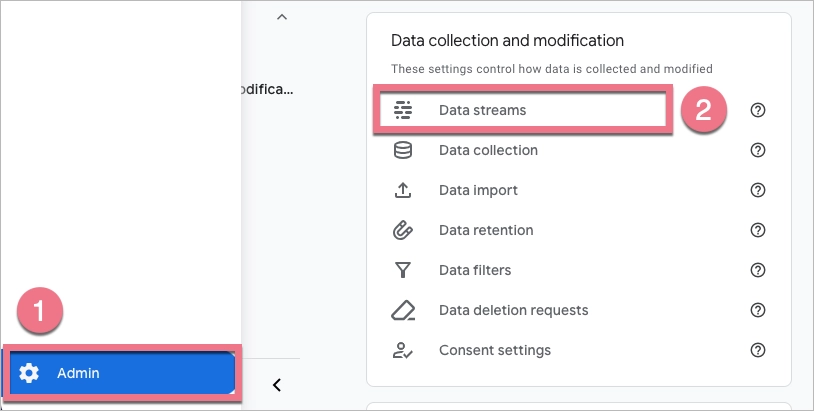Image resolution: width=814 pixels, height=411 pixels.
Task: Click the Data collection database icon
Action: tap(403, 150)
